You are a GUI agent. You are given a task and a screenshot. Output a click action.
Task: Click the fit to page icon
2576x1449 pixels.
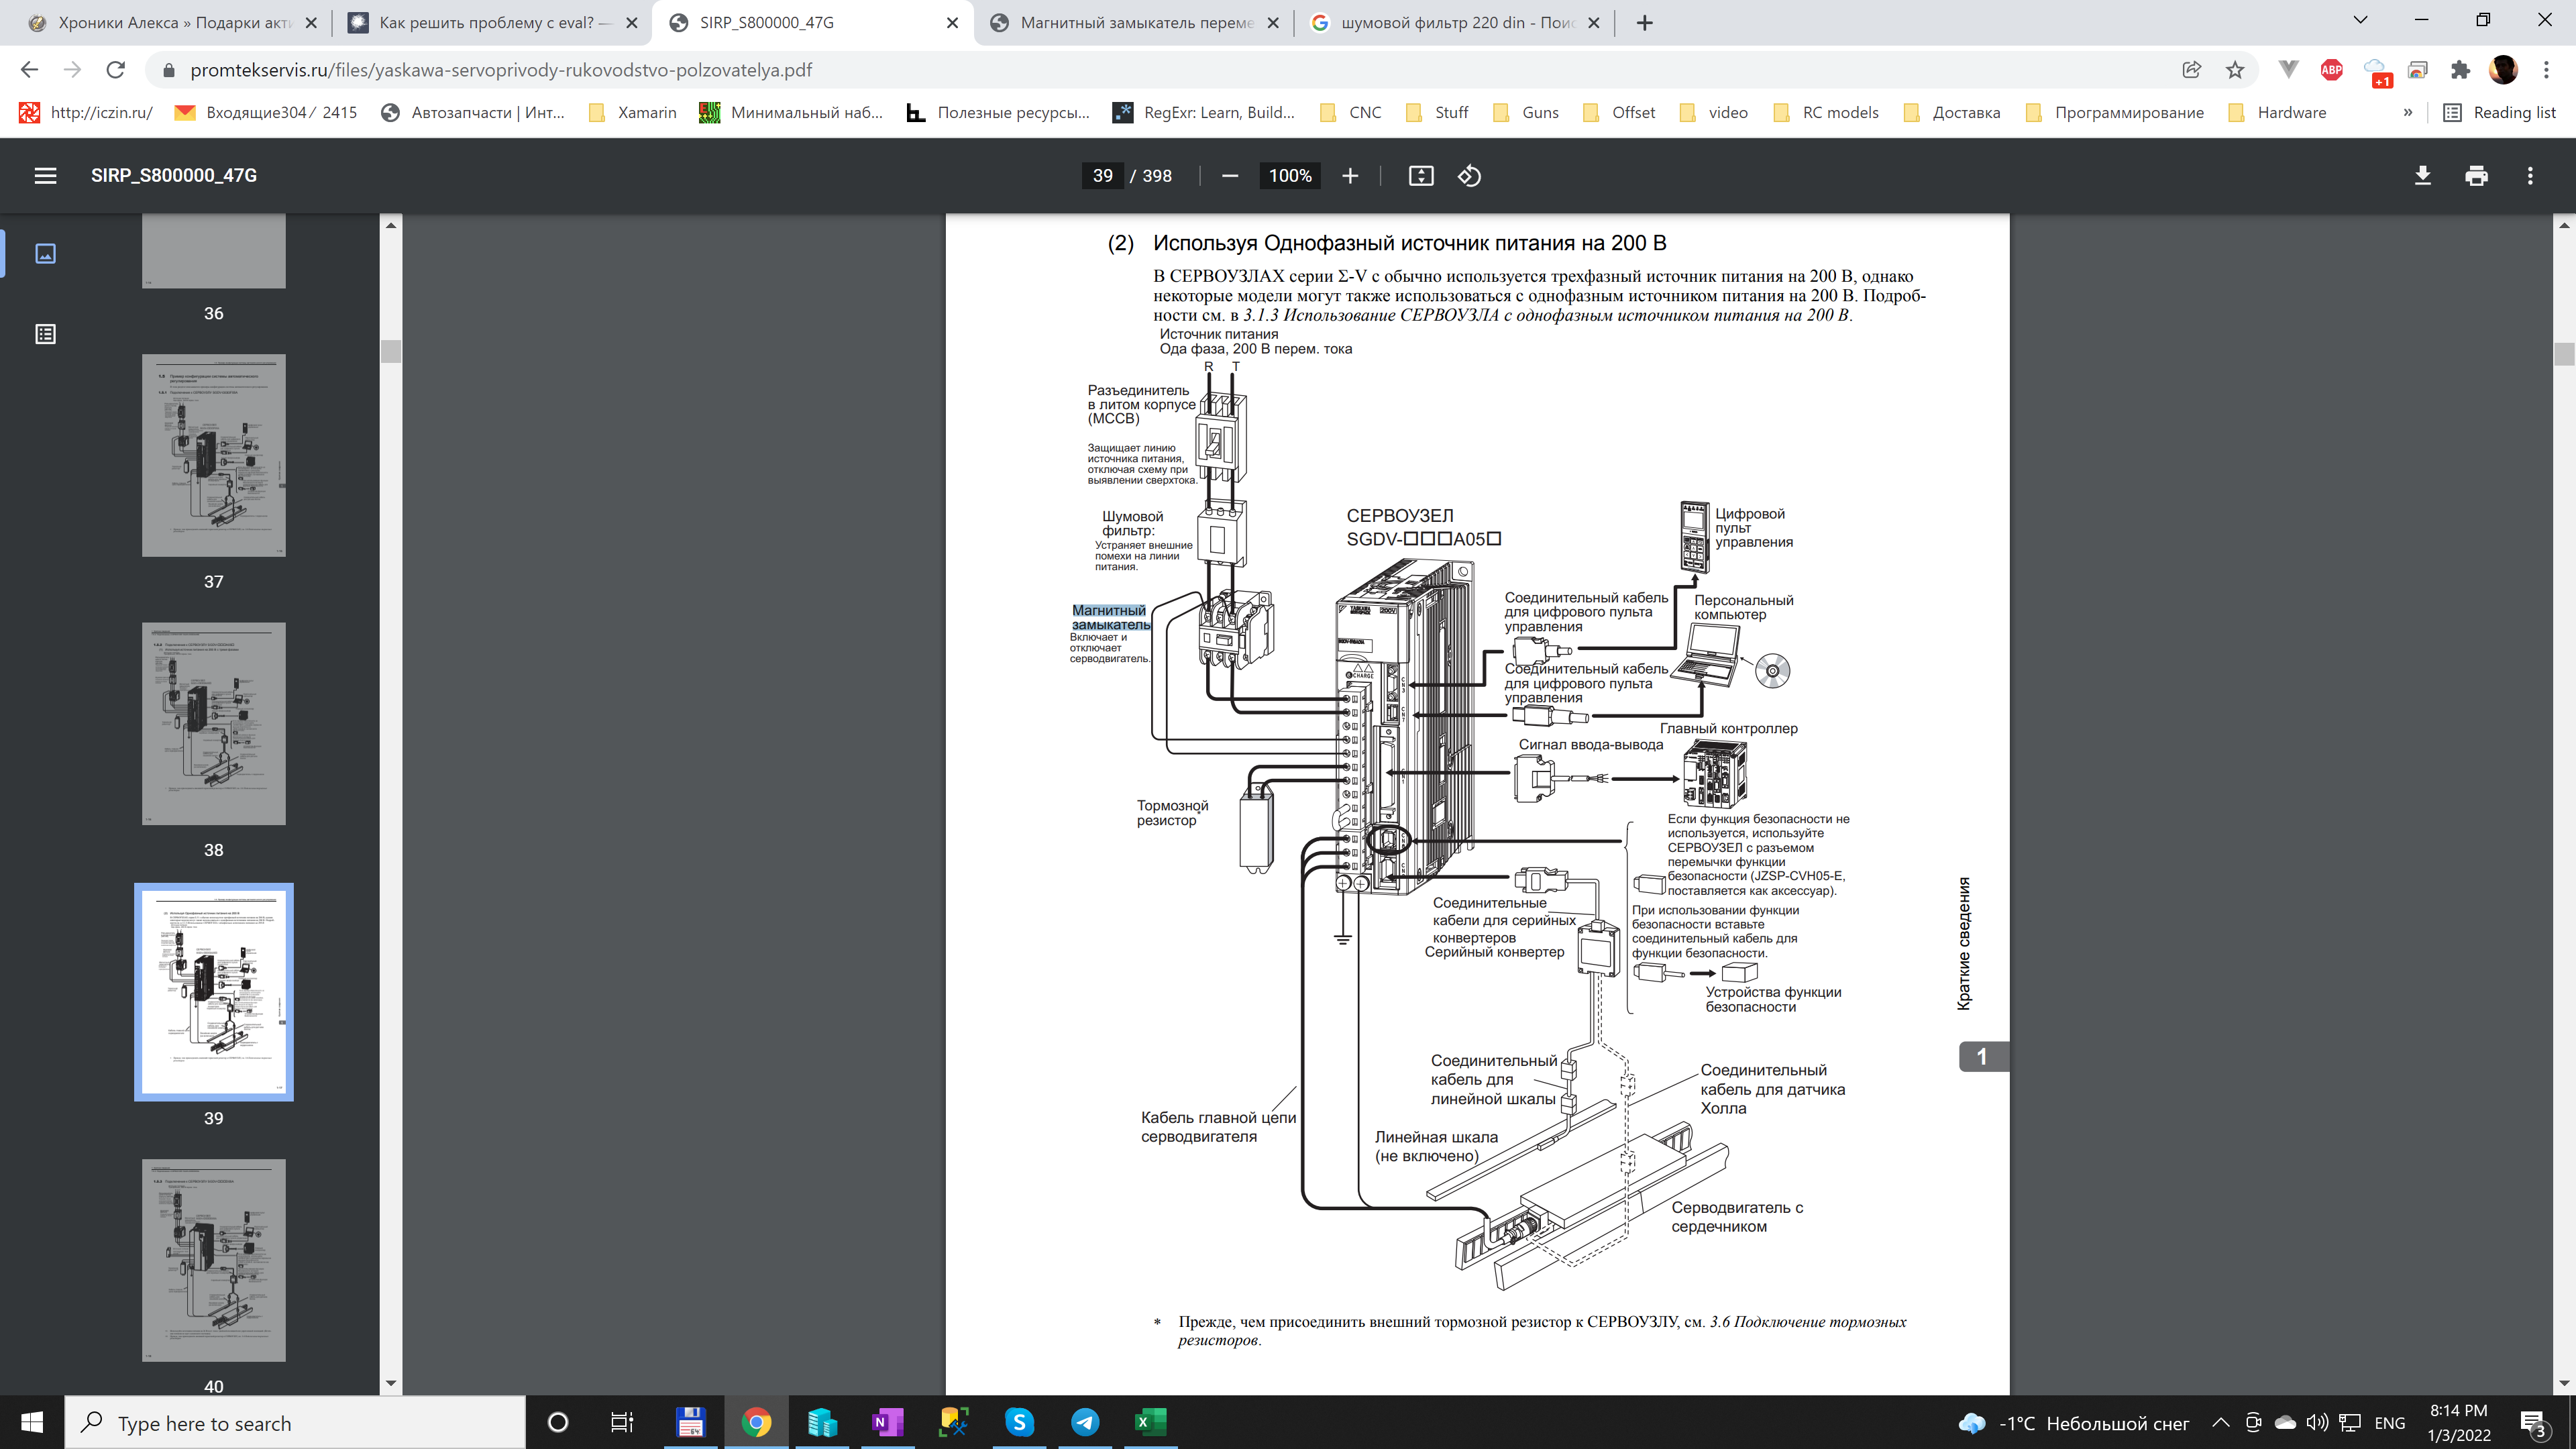(x=1420, y=176)
